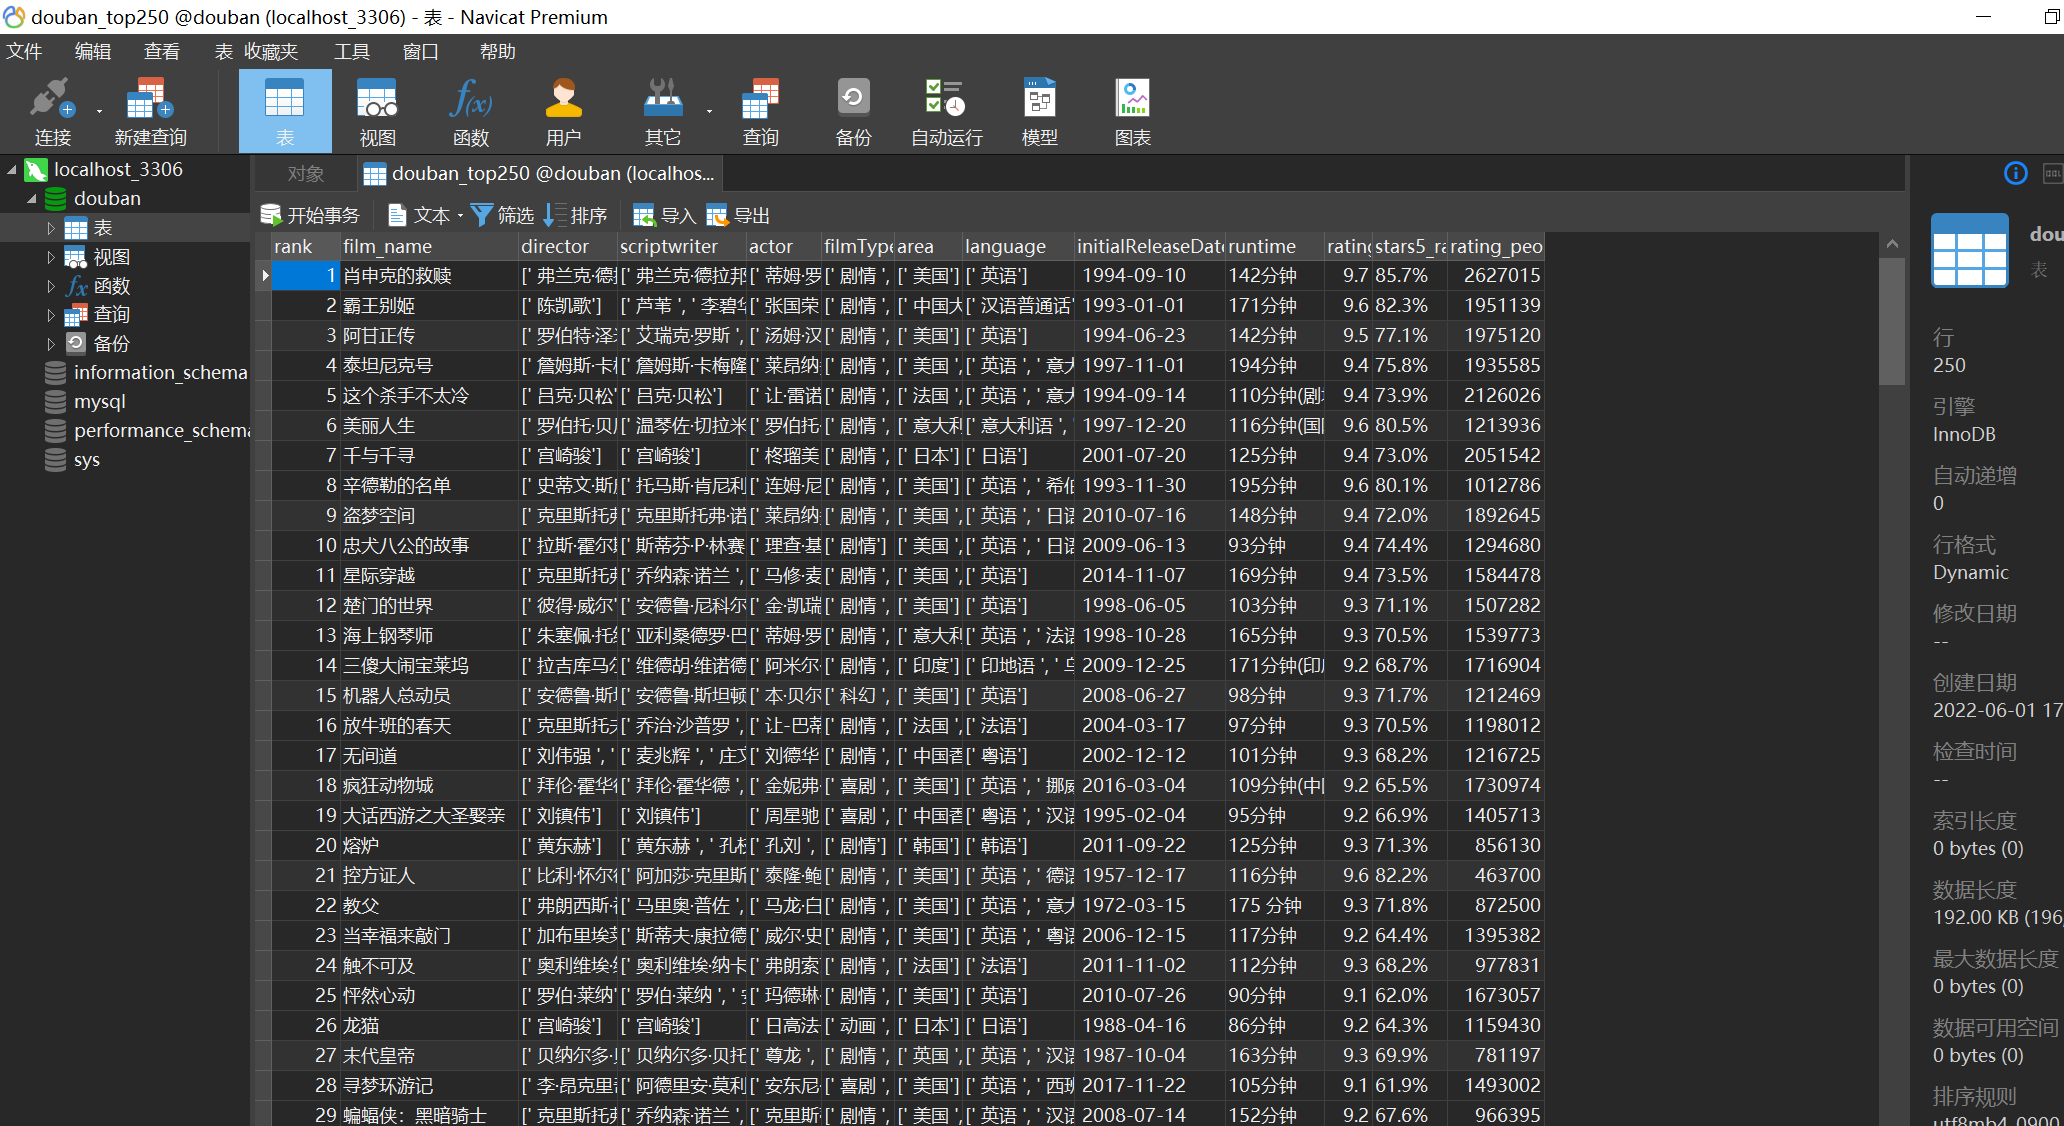Open the 查看 (View) menu
The height and width of the screenshot is (1126, 2064).
pos(162,51)
